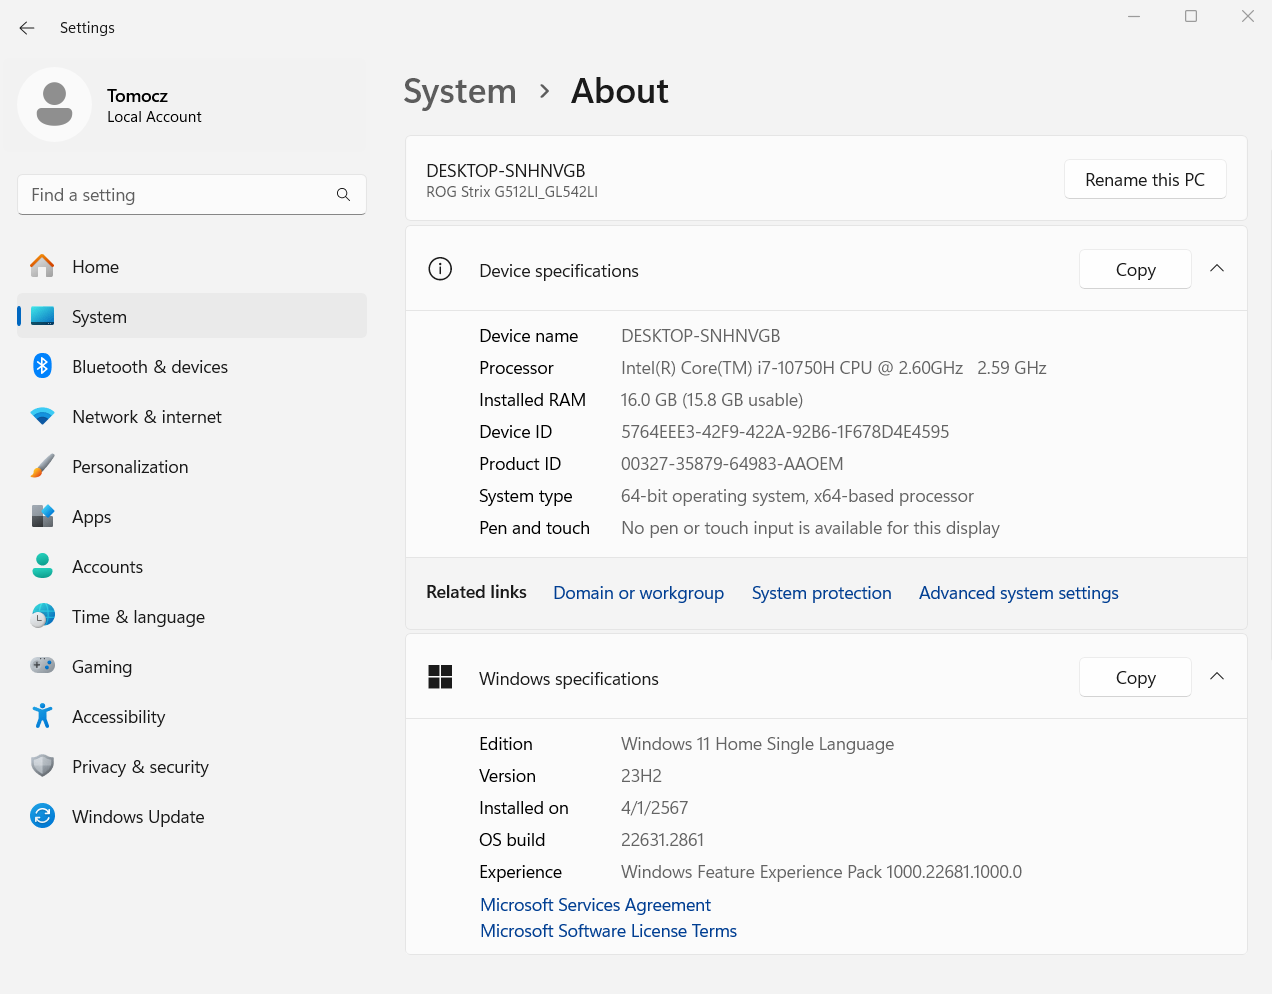This screenshot has height=994, width=1272.
Task: Click the Personalization paintbrush icon
Action: (x=42, y=466)
